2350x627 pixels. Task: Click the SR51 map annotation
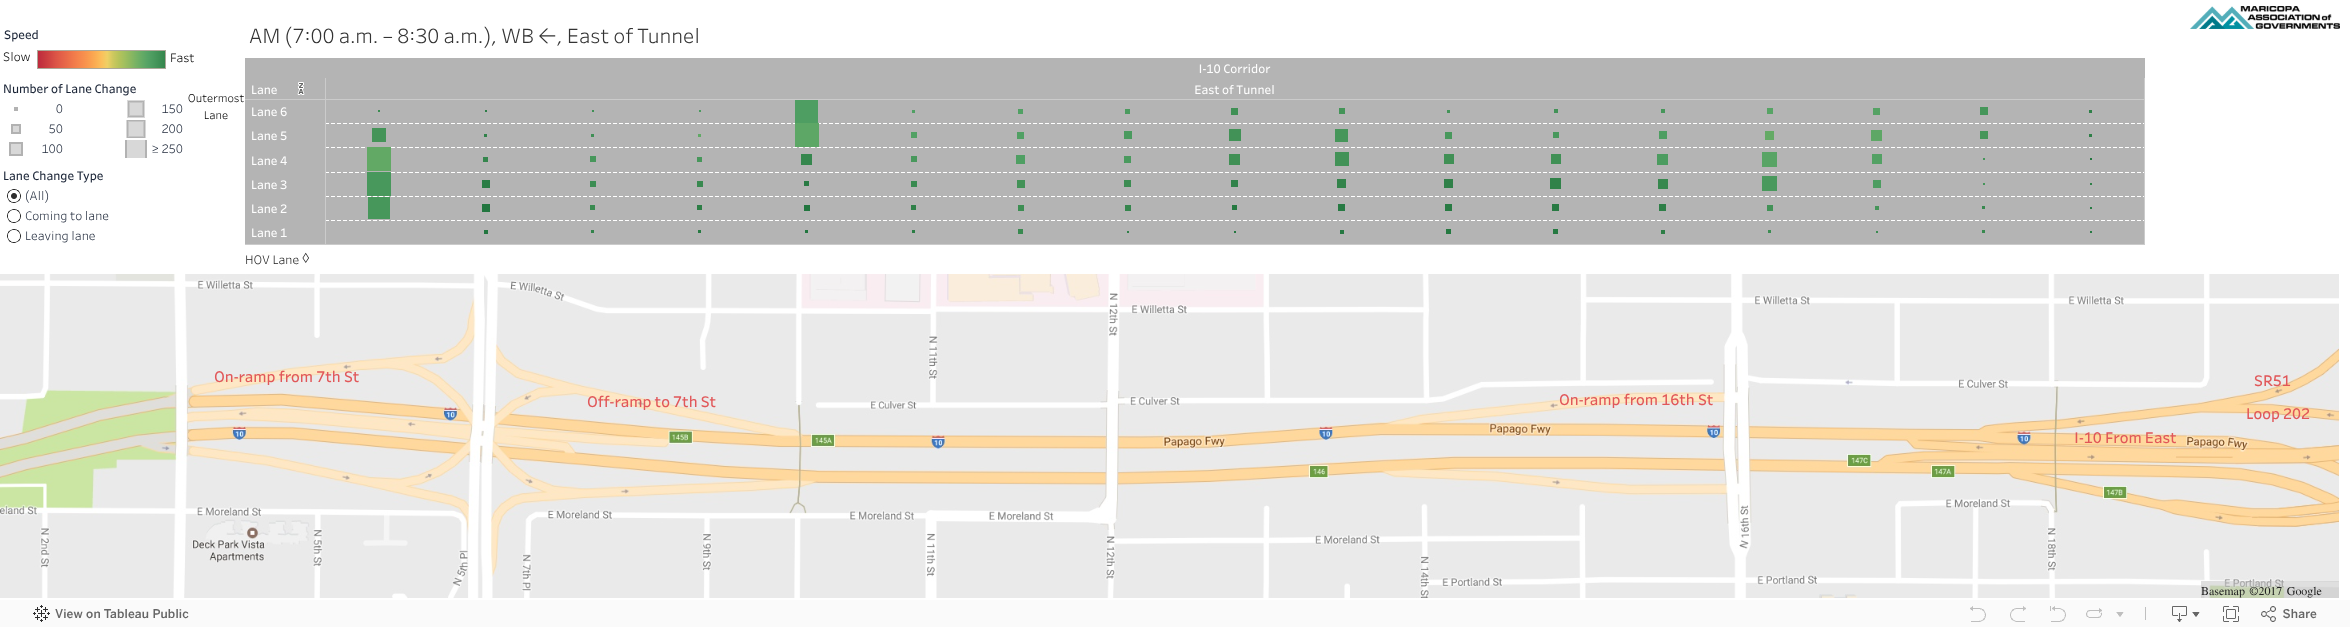[x=2272, y=381]
